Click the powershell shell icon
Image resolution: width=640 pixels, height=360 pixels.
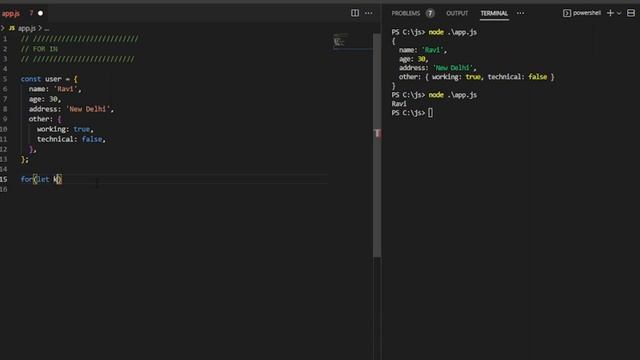[x=567, y=13]
